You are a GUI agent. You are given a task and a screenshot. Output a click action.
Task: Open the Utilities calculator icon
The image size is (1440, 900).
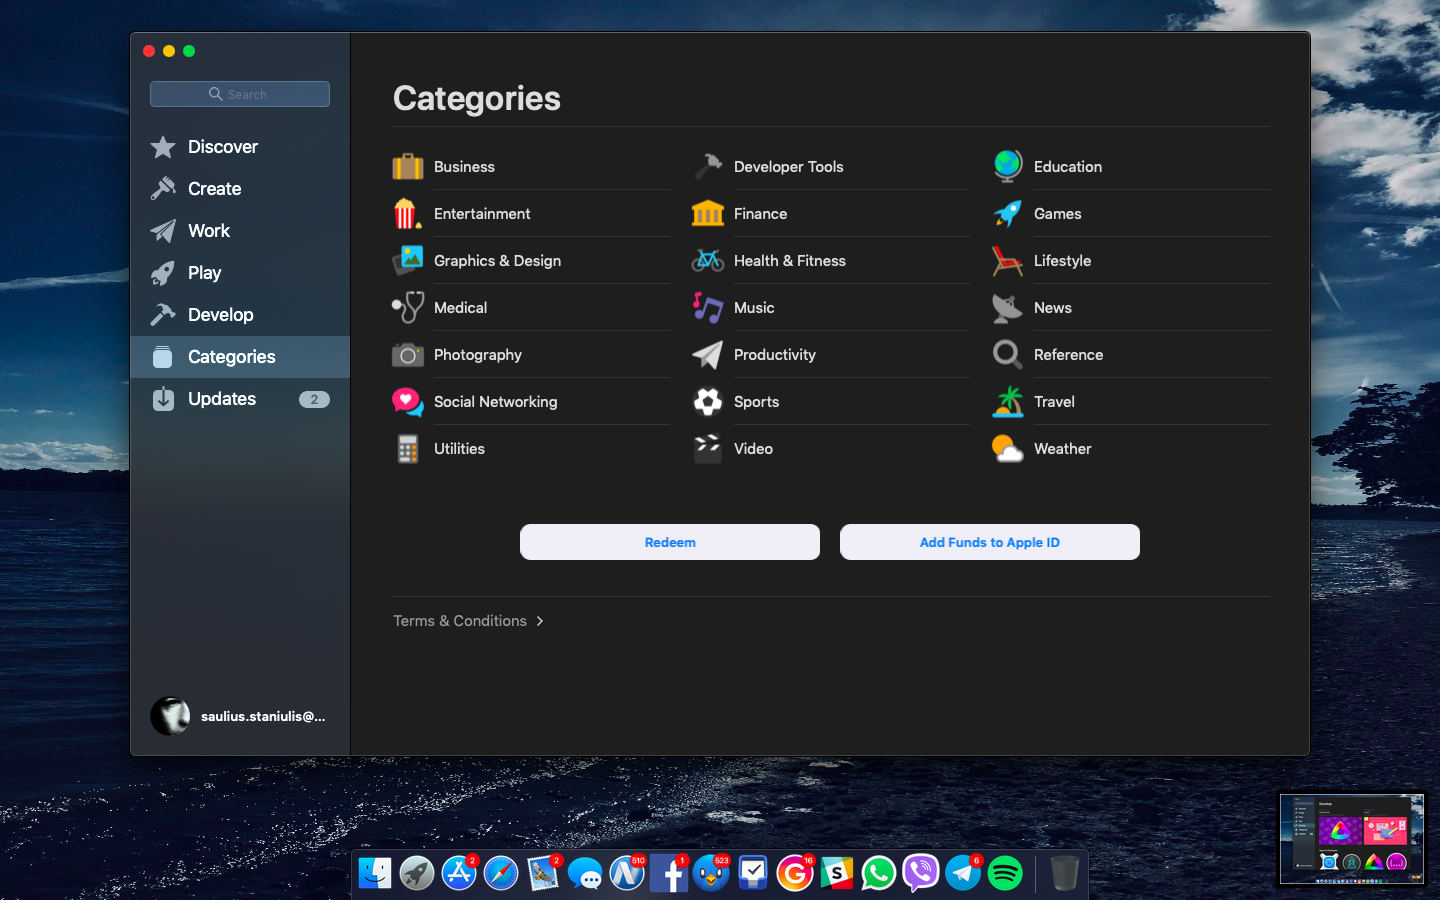407,449
